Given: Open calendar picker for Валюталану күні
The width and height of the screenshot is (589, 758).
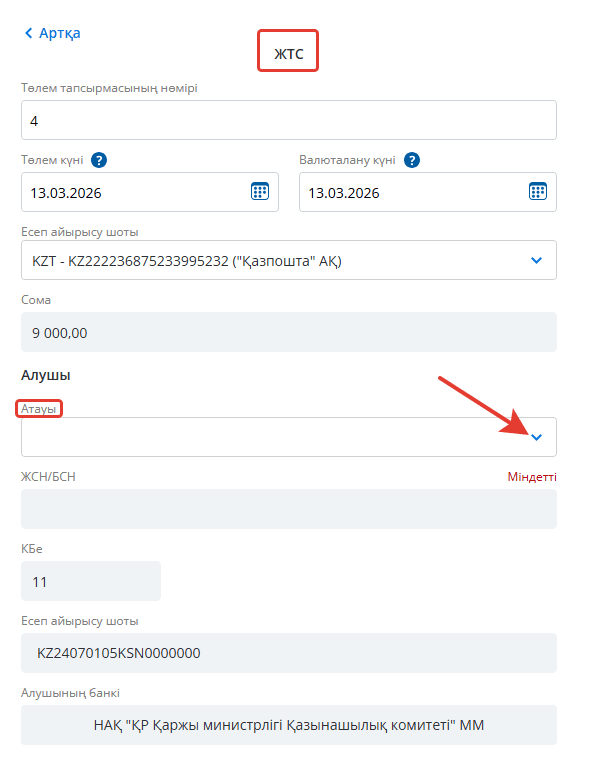Looking at the screenshot, I should [x=538, y=191].
